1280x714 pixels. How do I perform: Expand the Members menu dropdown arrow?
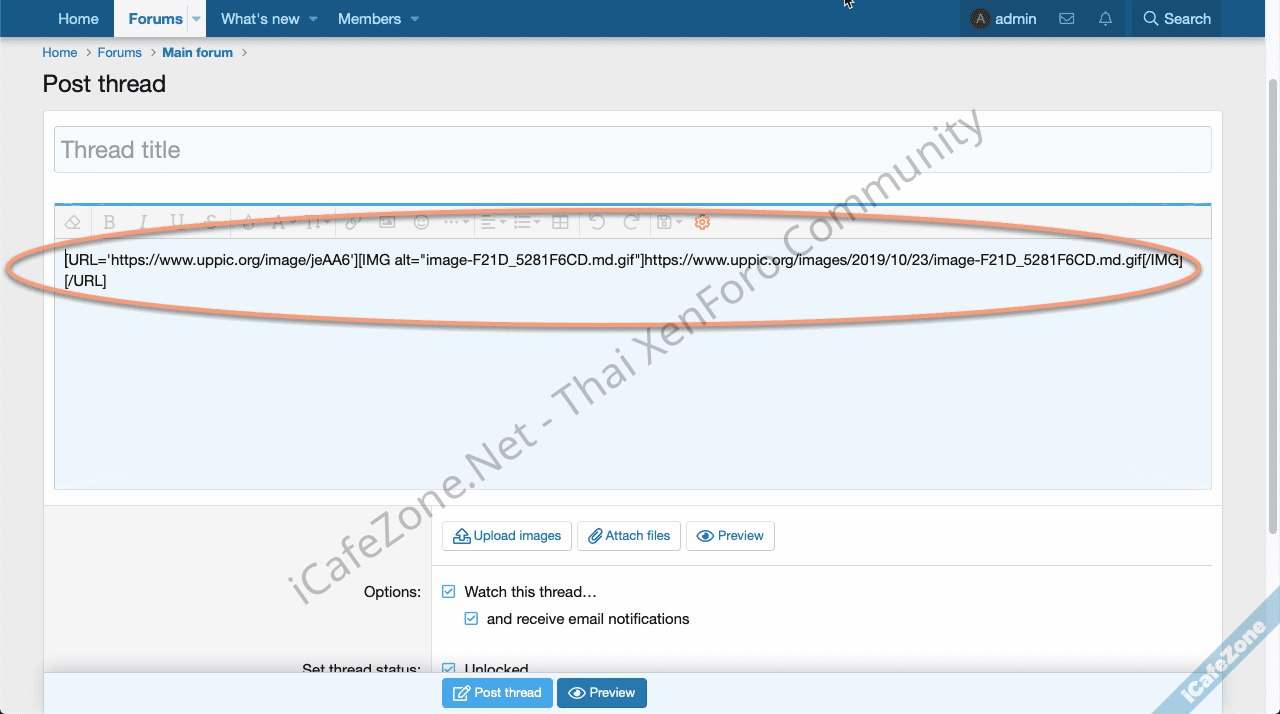tap(415, 19)
